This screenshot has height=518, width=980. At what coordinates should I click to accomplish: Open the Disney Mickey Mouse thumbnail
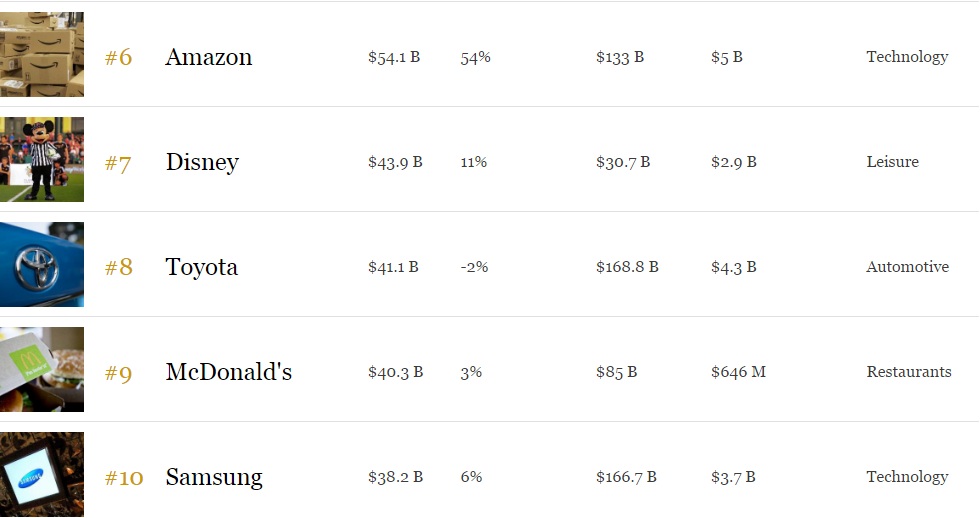point(42,159)
